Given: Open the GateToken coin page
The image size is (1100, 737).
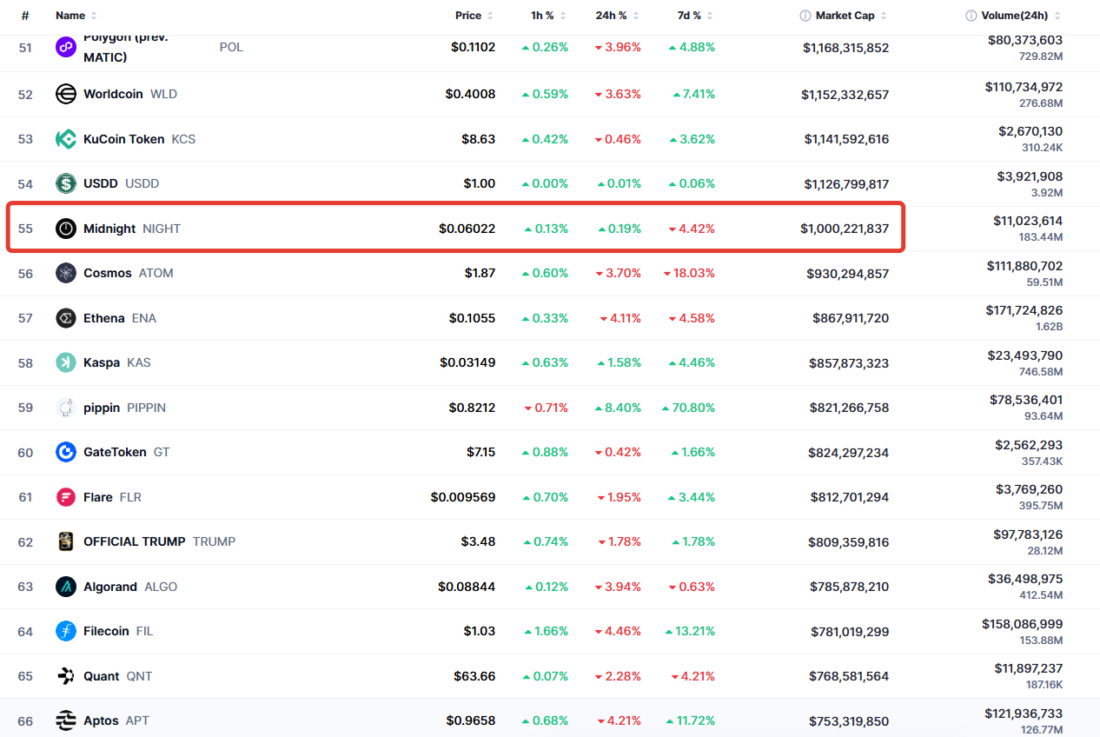Looking at the screenshot, I should pyautogui.click(x=115, y=452).
